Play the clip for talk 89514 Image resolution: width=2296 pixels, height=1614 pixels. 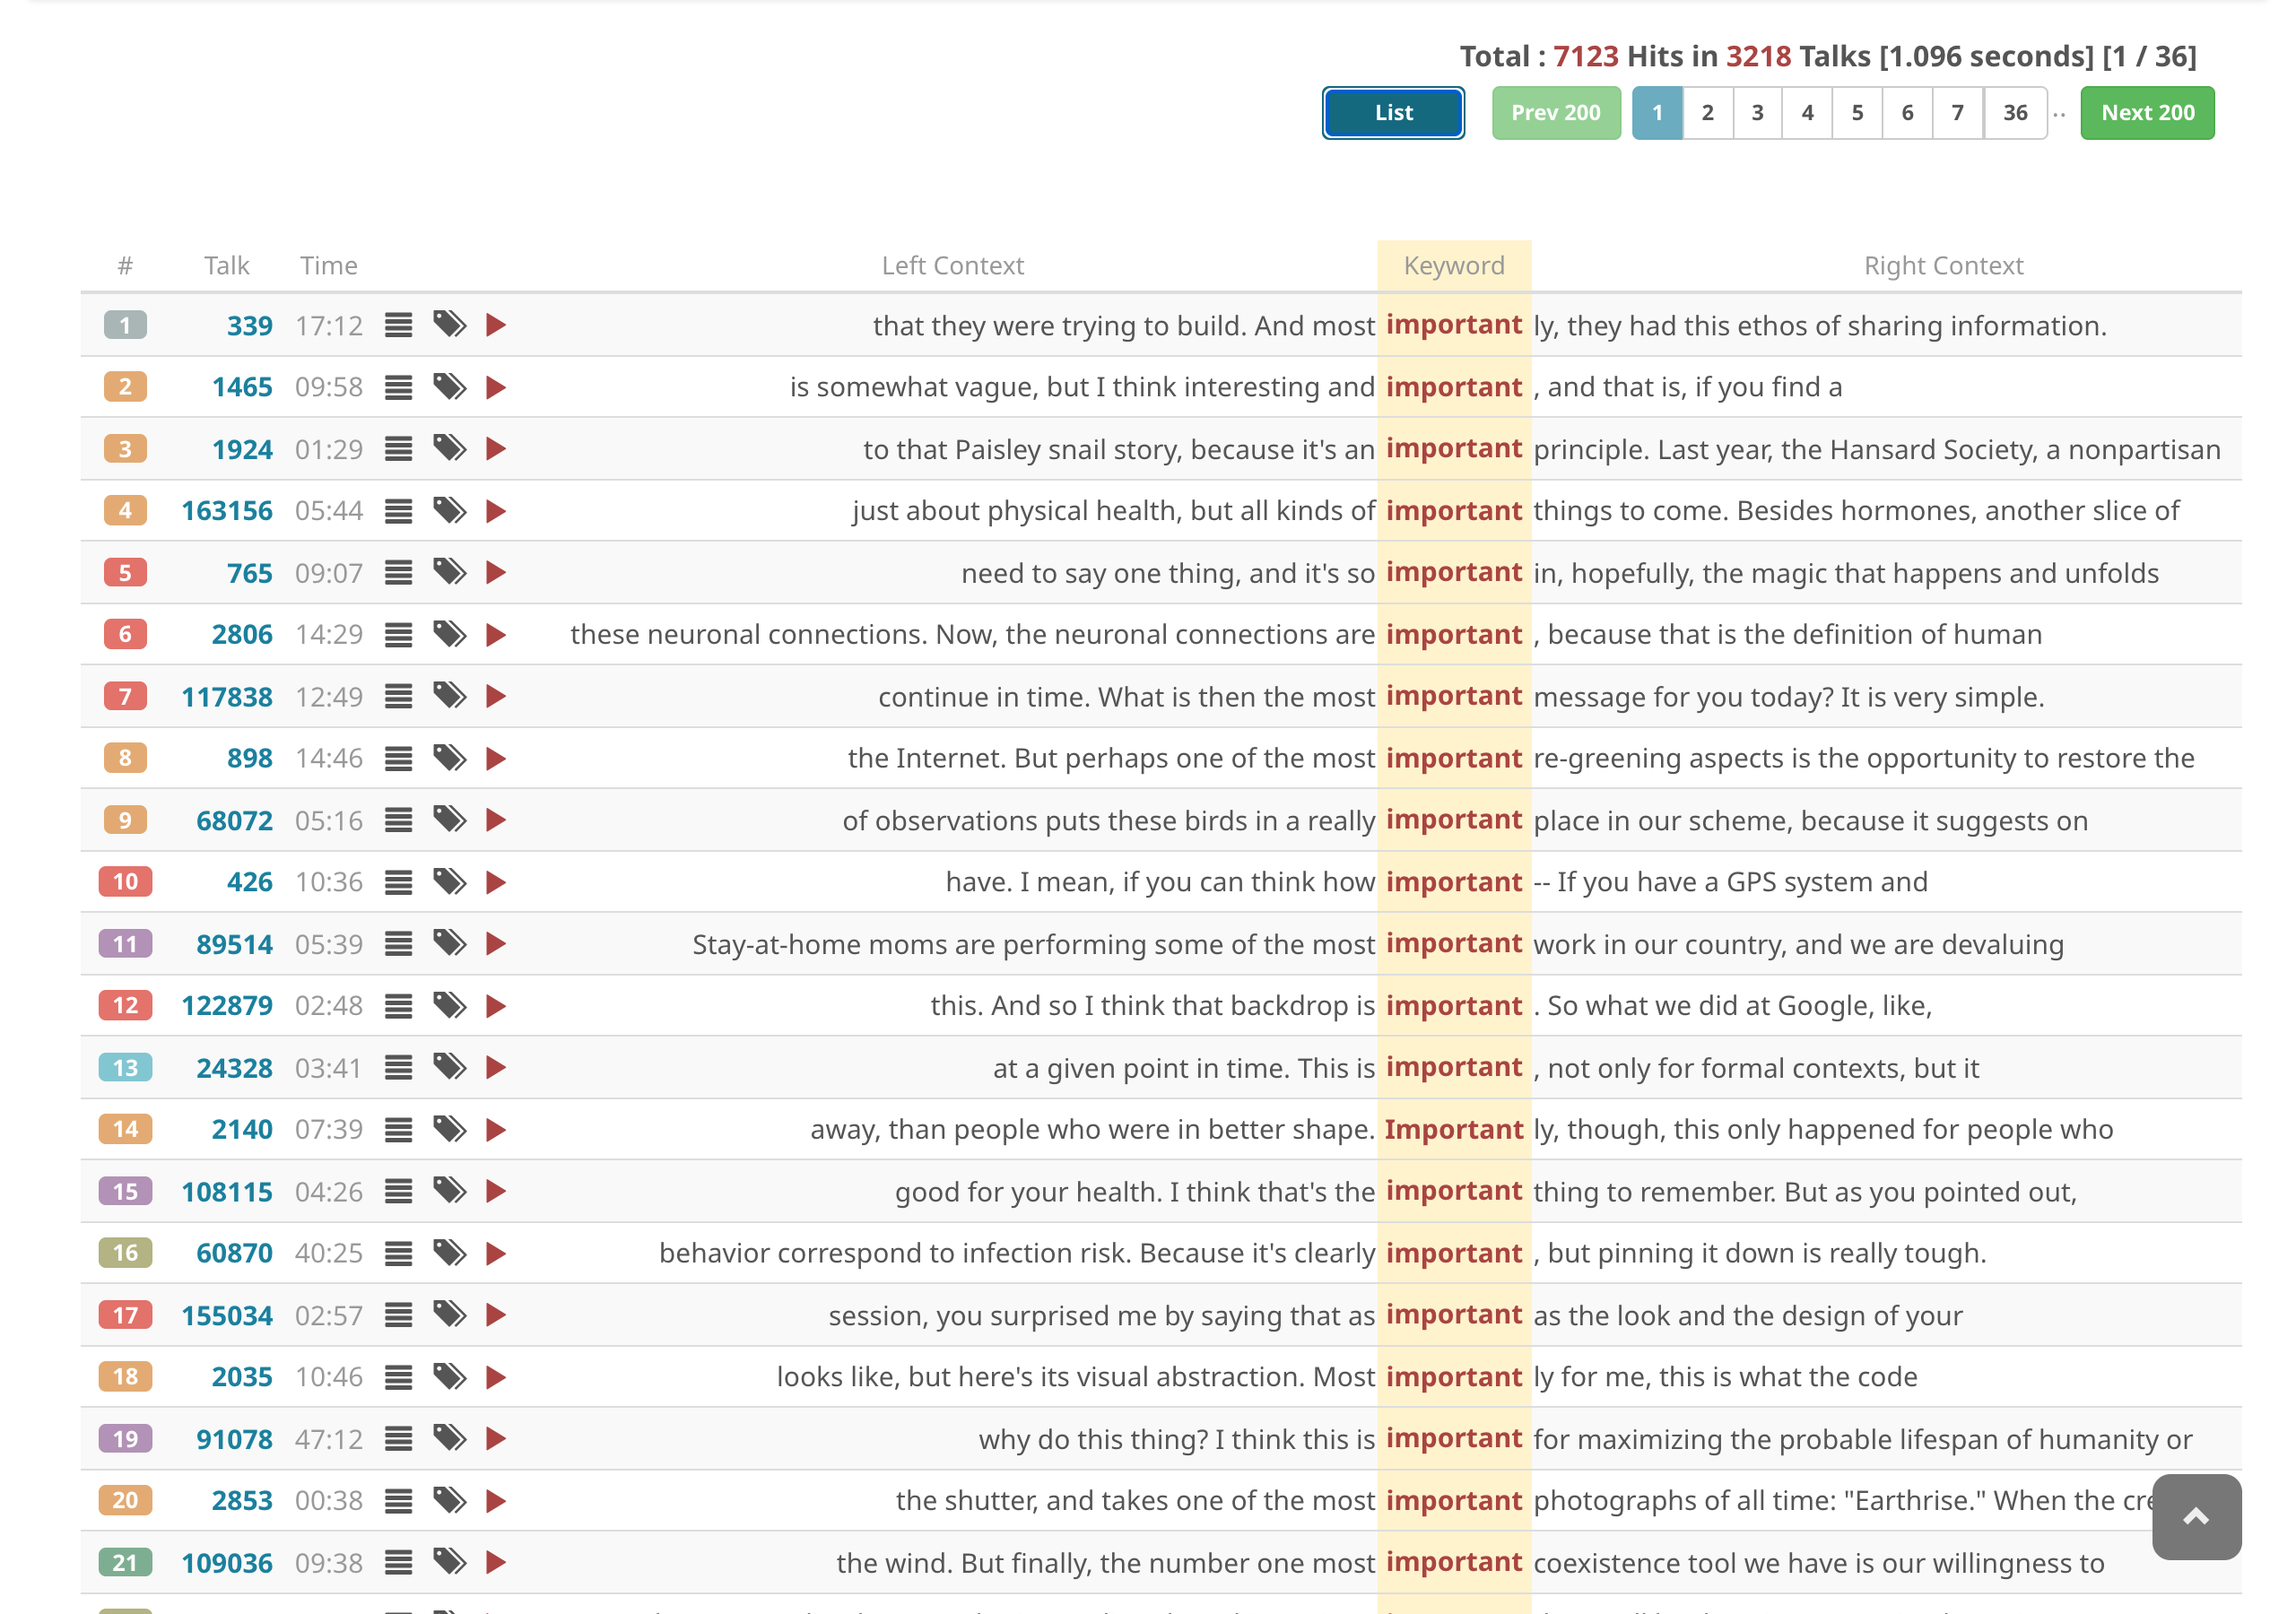click(x=495, y=944)
